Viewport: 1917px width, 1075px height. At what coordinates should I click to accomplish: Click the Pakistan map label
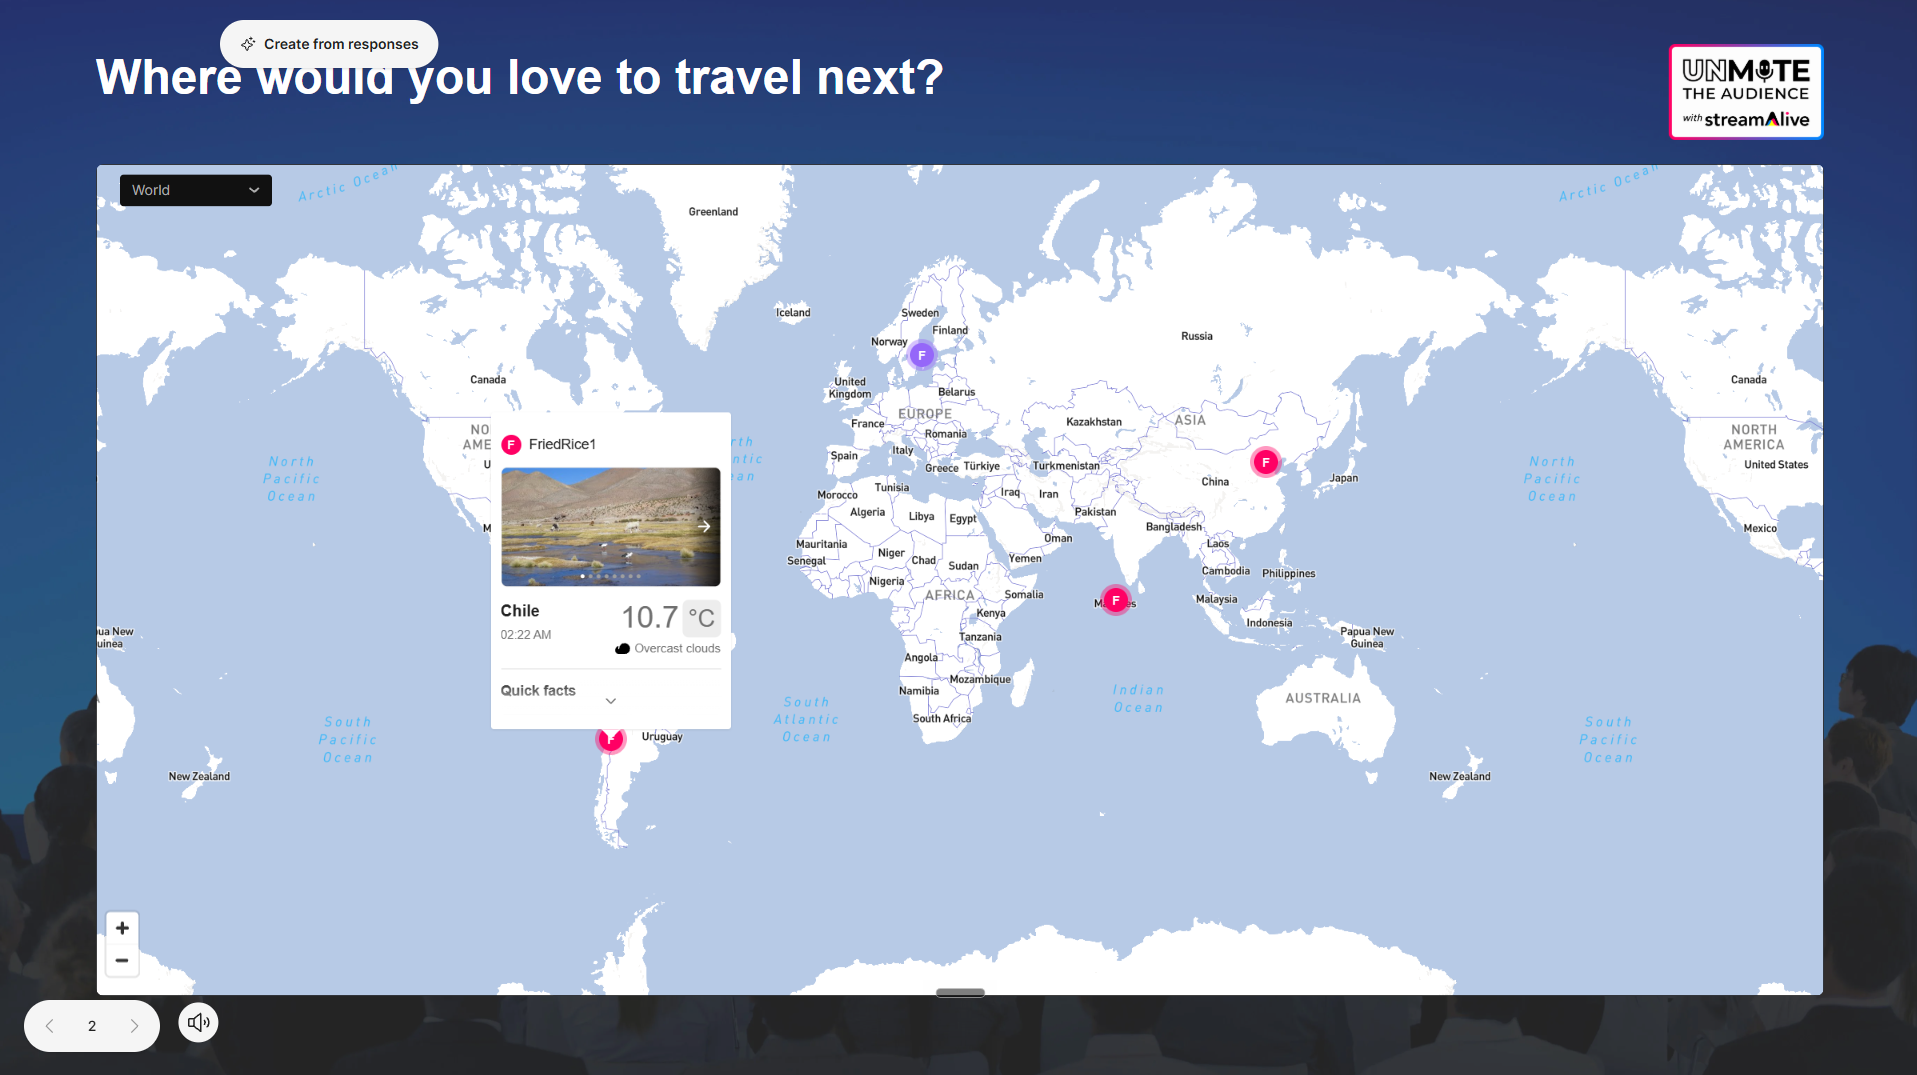1095,512
